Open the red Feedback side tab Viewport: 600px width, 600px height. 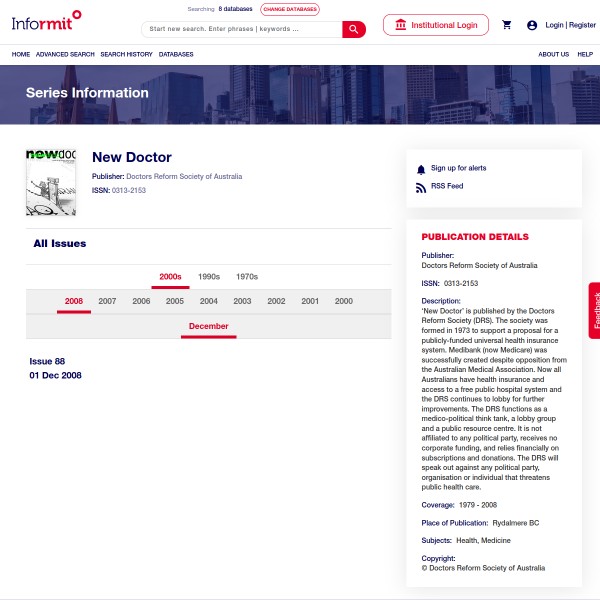[x=595, y=310]
